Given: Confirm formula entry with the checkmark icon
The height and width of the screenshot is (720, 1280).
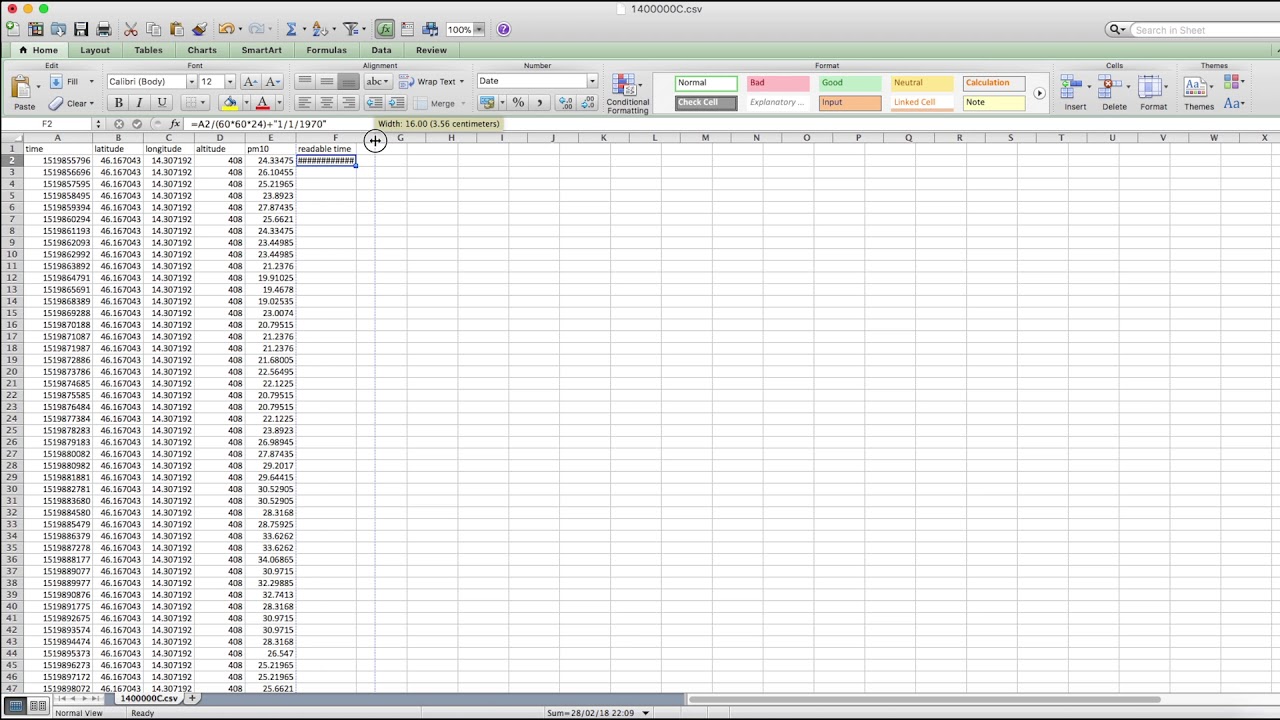Looking at the screenshot, I should 137,124.
